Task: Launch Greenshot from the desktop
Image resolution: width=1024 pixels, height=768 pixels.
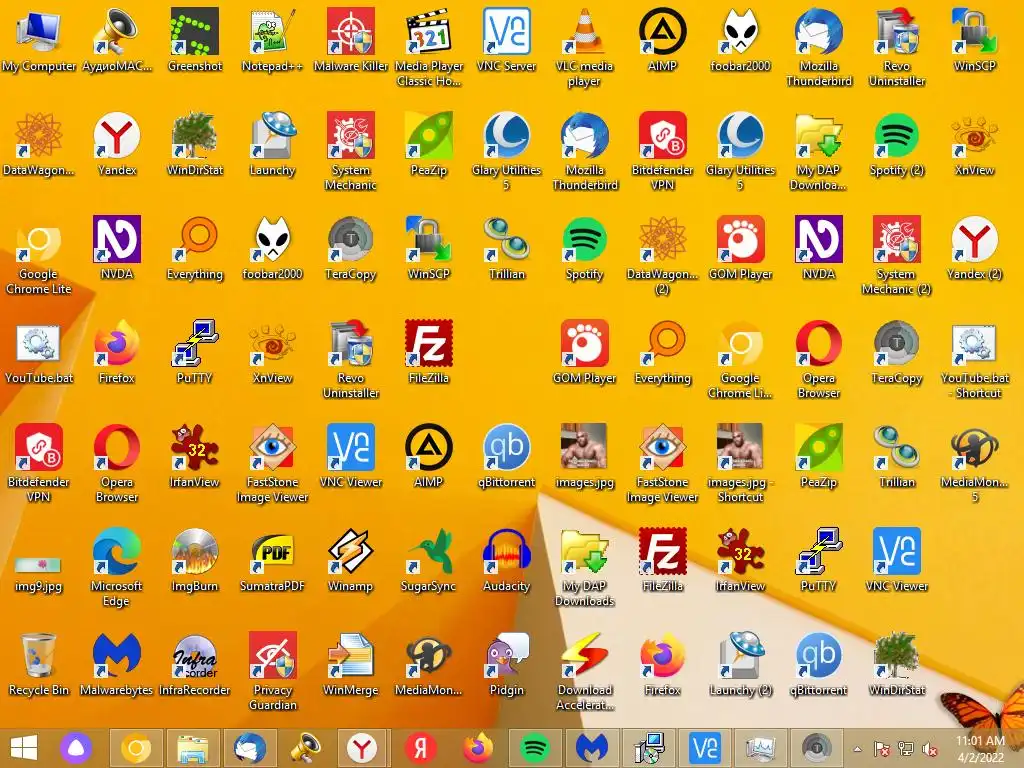Action: [x=195, y=40]
